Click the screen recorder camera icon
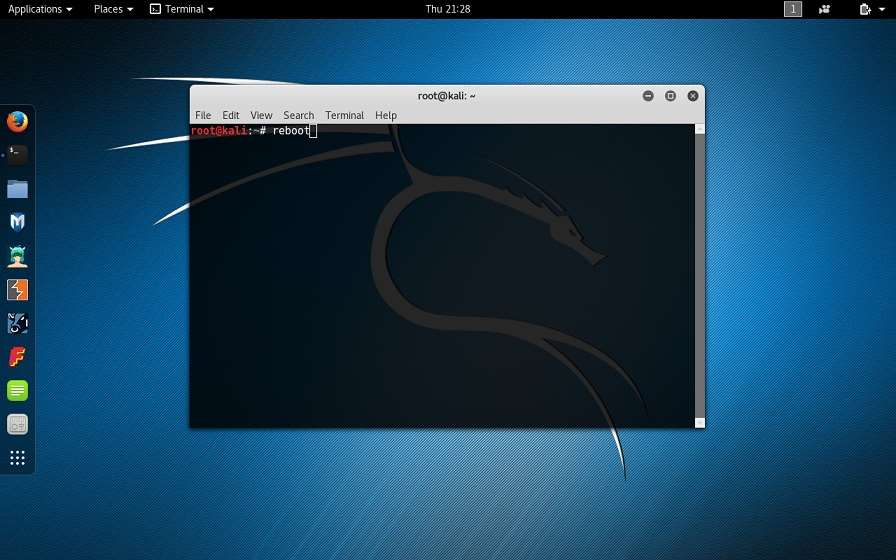This screenshot has height=560, width=896. [824, 9]
